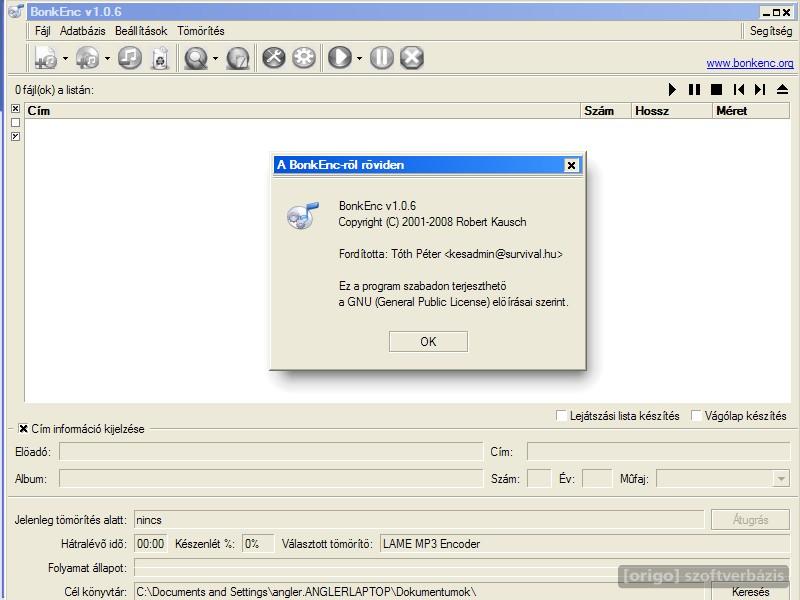Expand the start encoding dropdown arrow
Screen dimensions: 800x600
[360, 59]
